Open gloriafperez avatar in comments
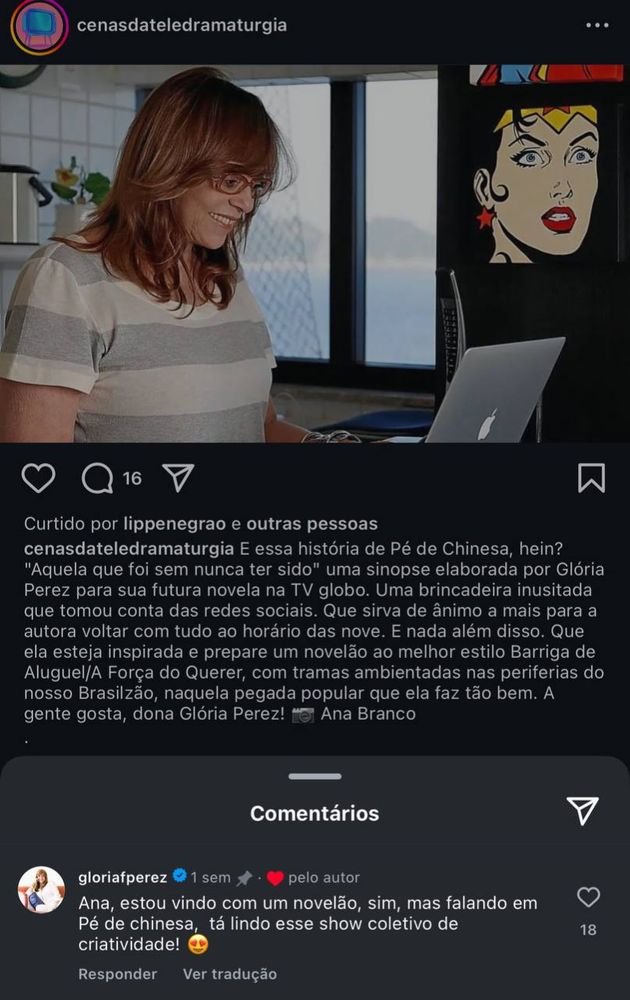The image size is (630, 1000). click(41, 890)
